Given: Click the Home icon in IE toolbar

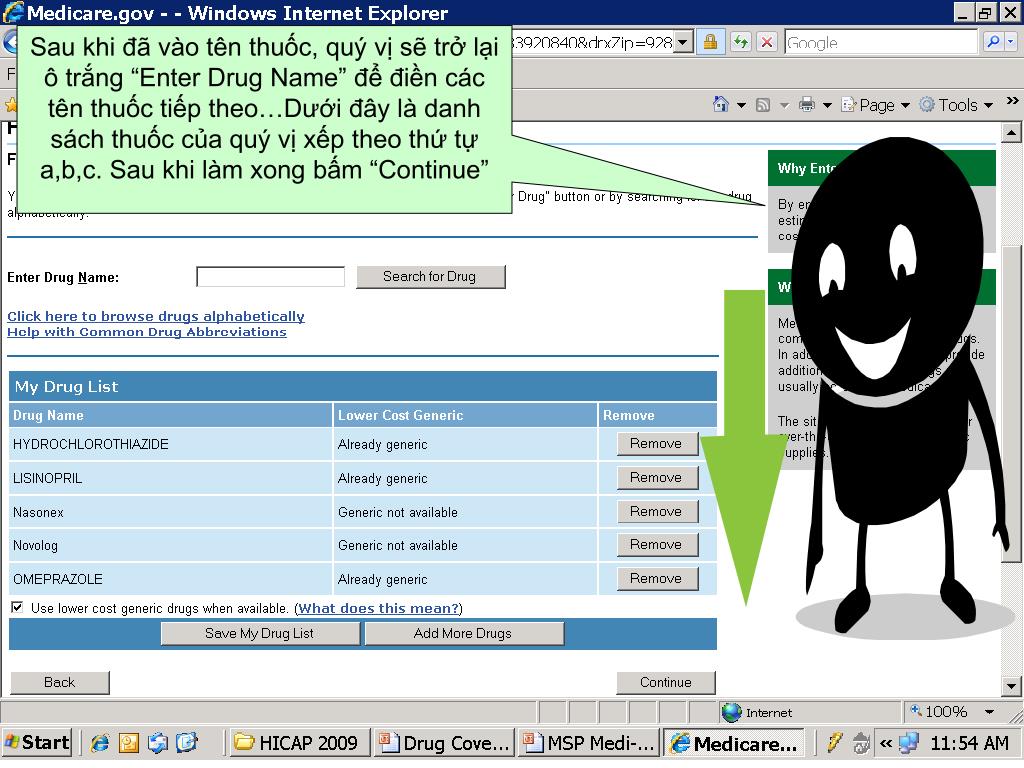Looking at the screenshot, I should [x=720, y=104].
